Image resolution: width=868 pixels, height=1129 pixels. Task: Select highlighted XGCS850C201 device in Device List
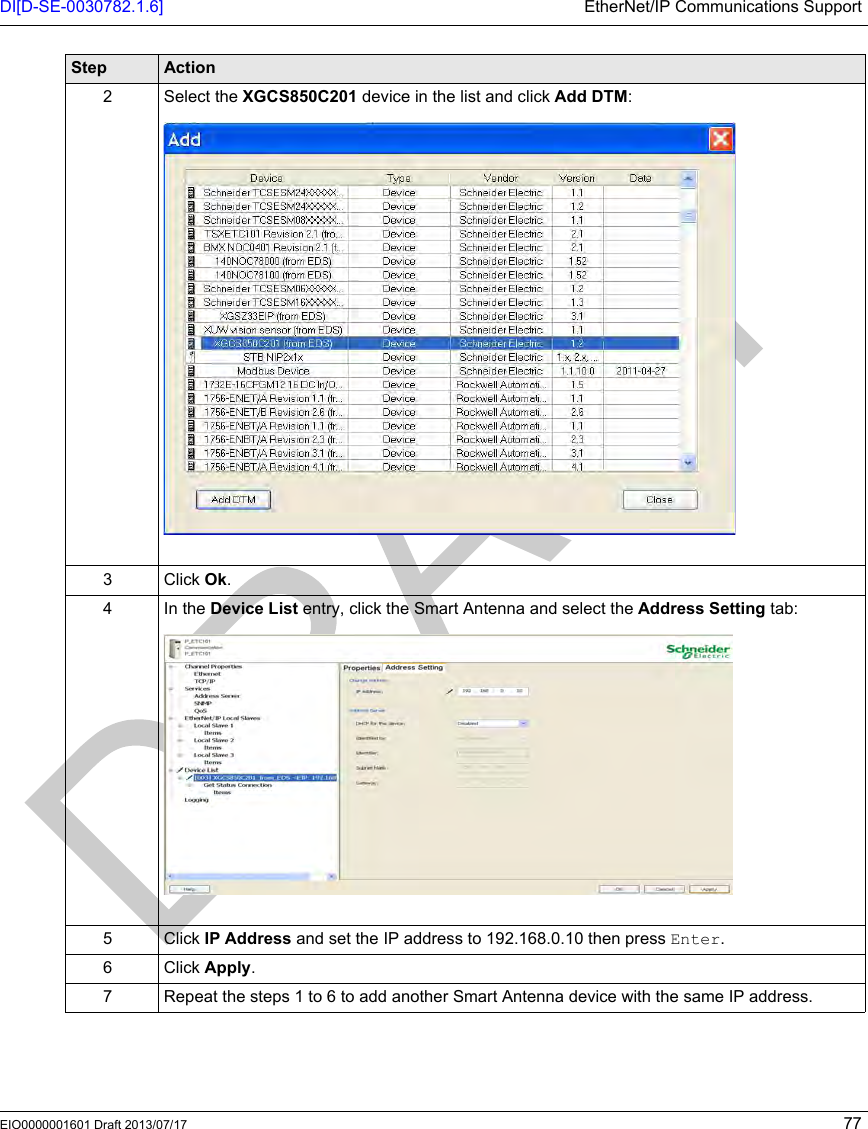pos(265,778)
